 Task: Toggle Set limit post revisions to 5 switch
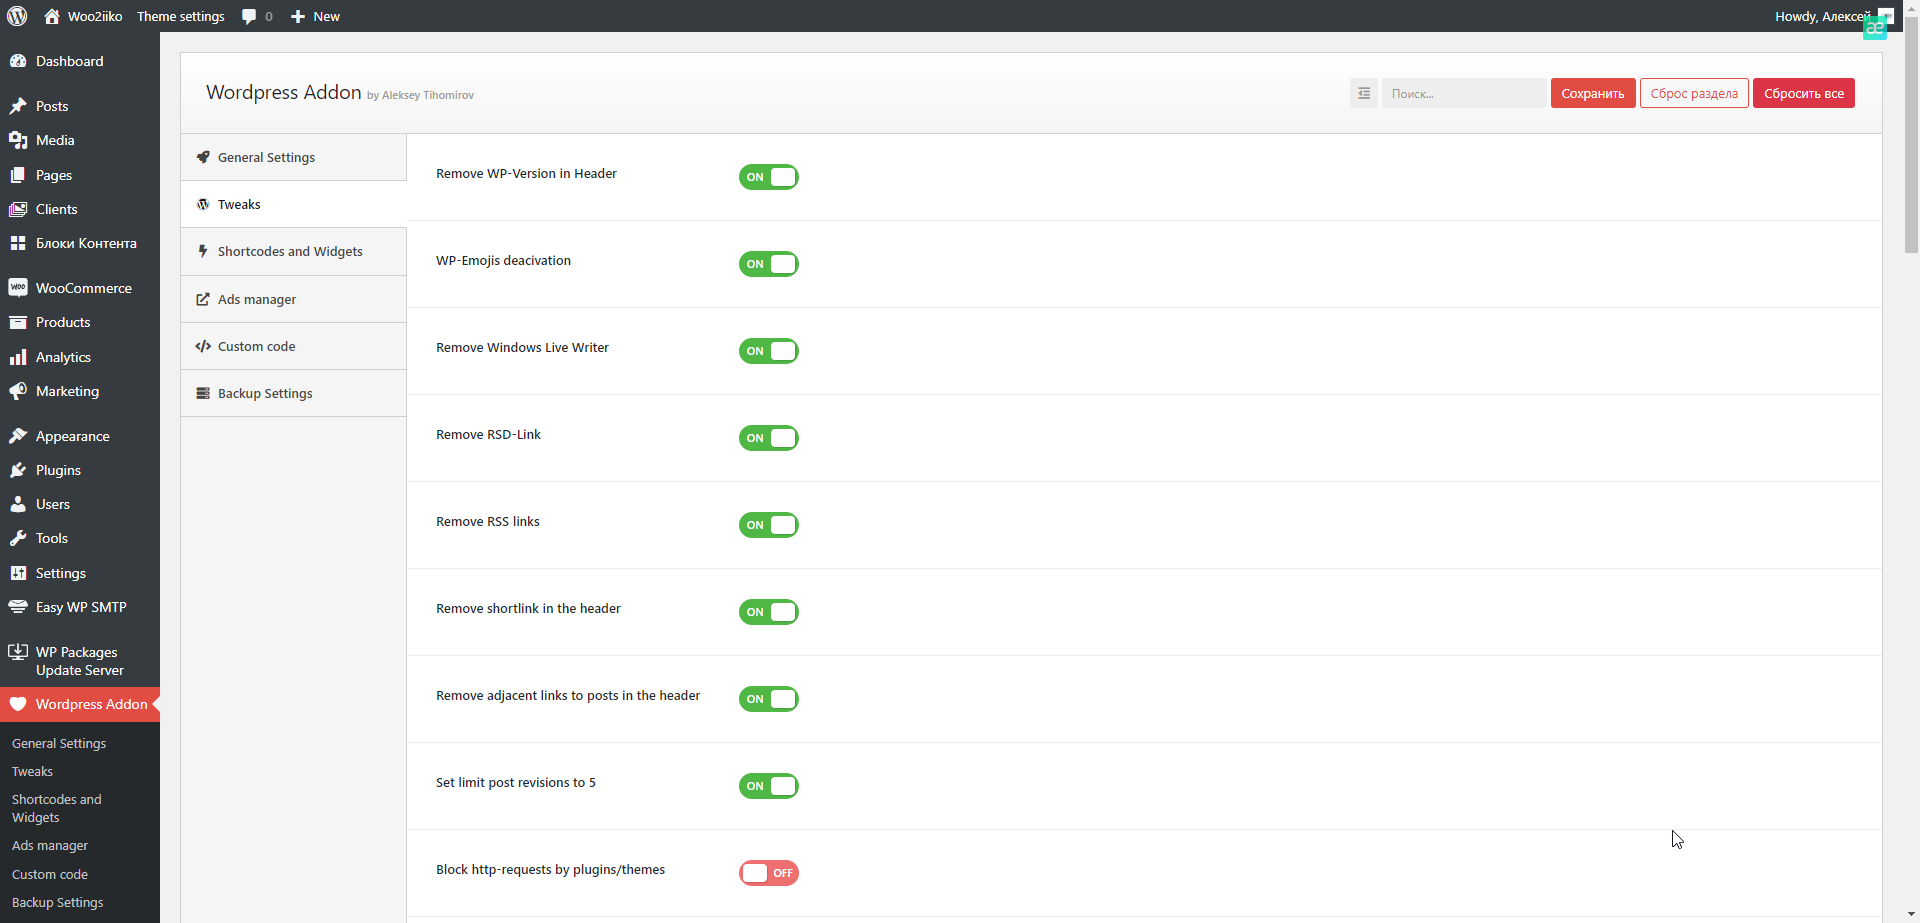tap(769, 786)
